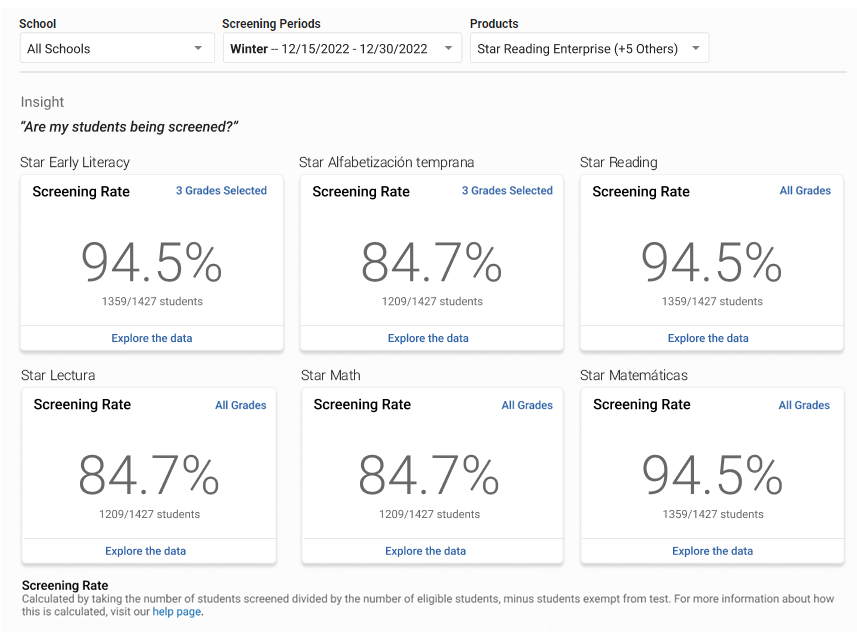Explore the data for Star Math
The height and width of the screenshot is (632, 857).
[428, 551]
